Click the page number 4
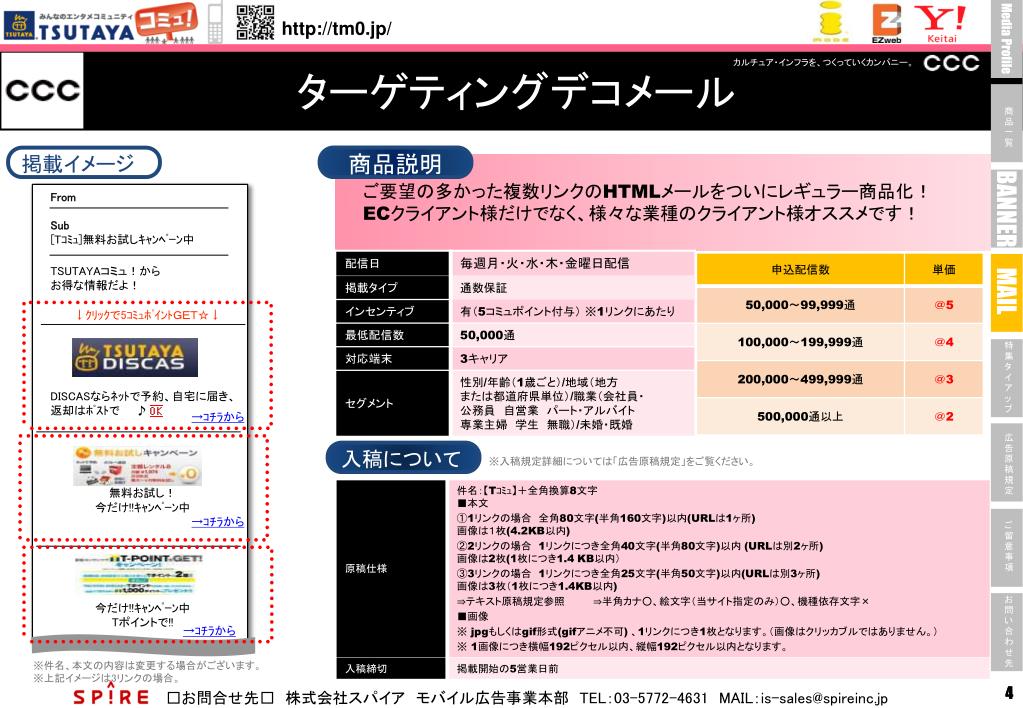Image resolution: width=1023 pixels, height=708 pixels. (x=1009, y=692)
